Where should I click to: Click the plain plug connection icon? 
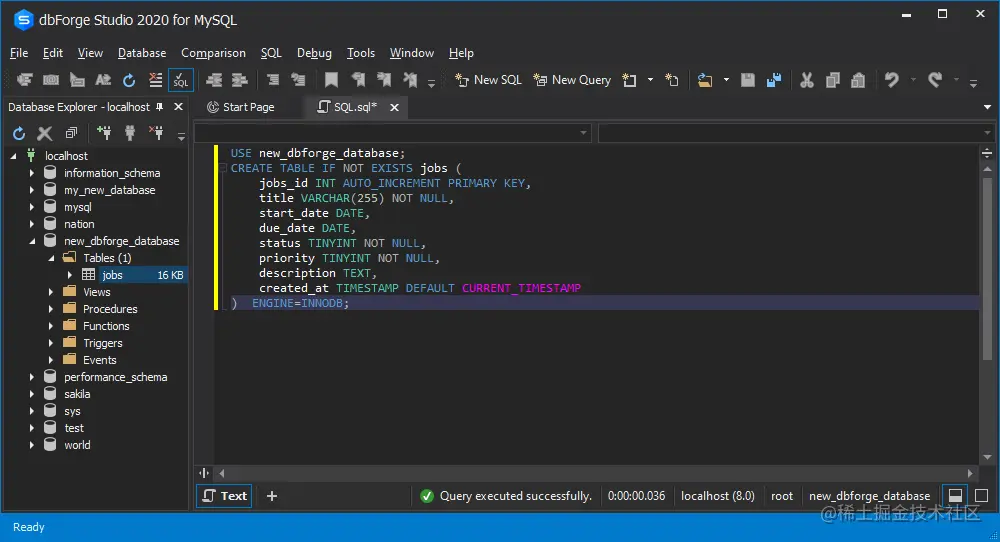[x=130, y=133]
